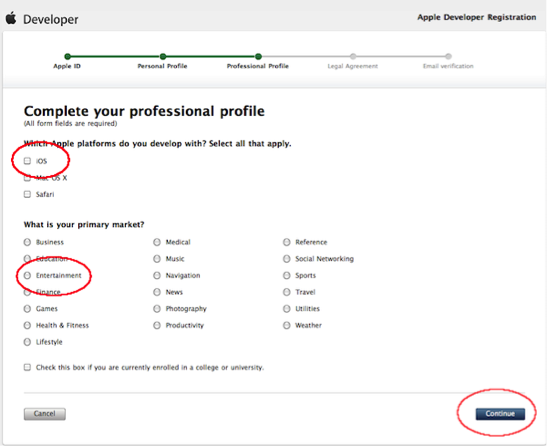Tick the enrolled in college checkbox
This screenshot has height=446, width=547.
27,367
